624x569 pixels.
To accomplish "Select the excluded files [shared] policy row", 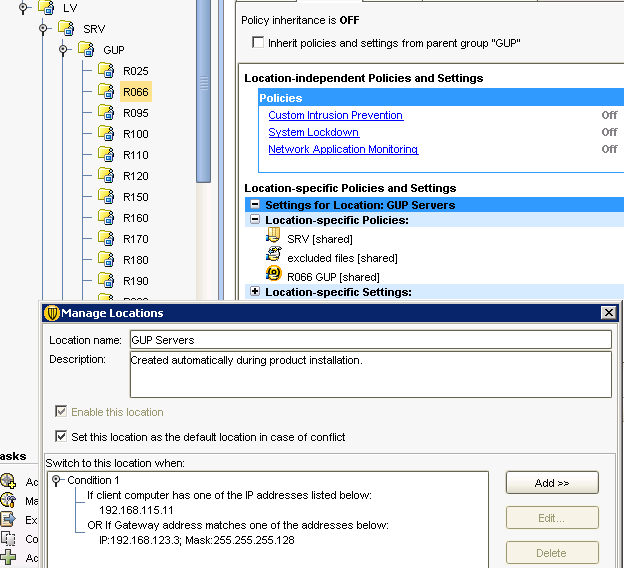I will tap(342, 258).
